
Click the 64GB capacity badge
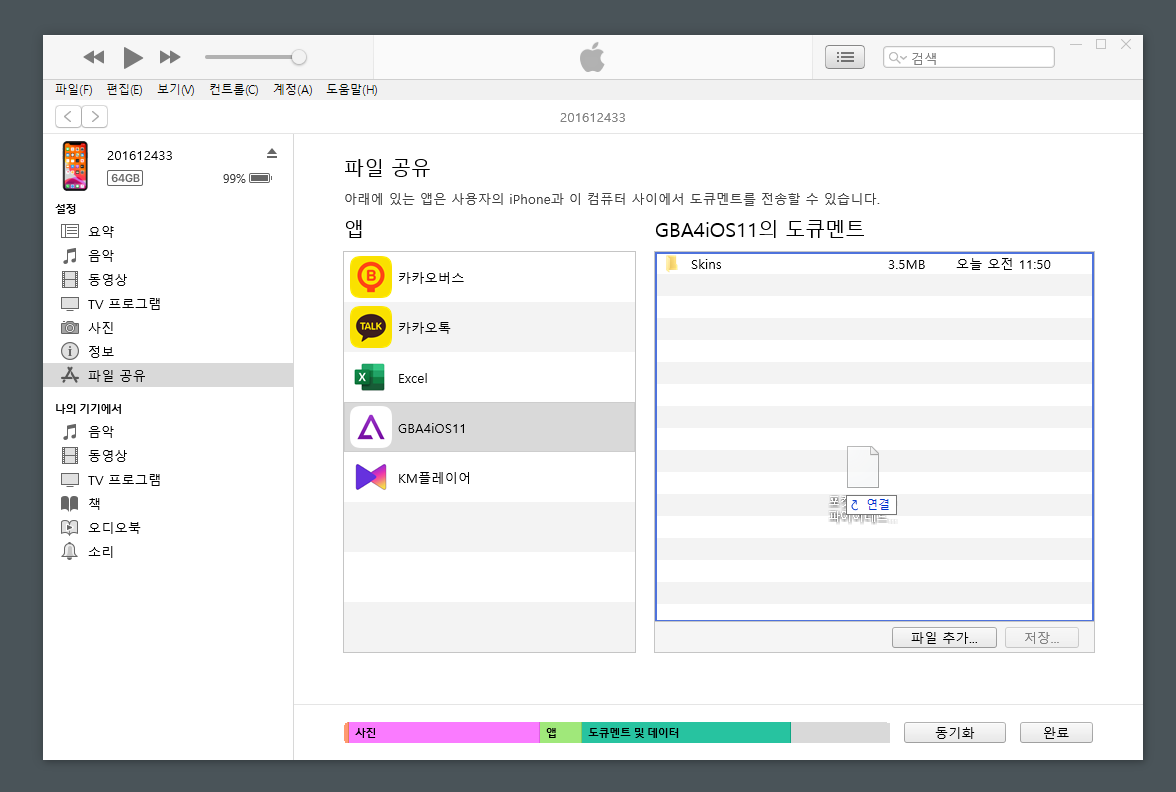(x=124, y=178)
